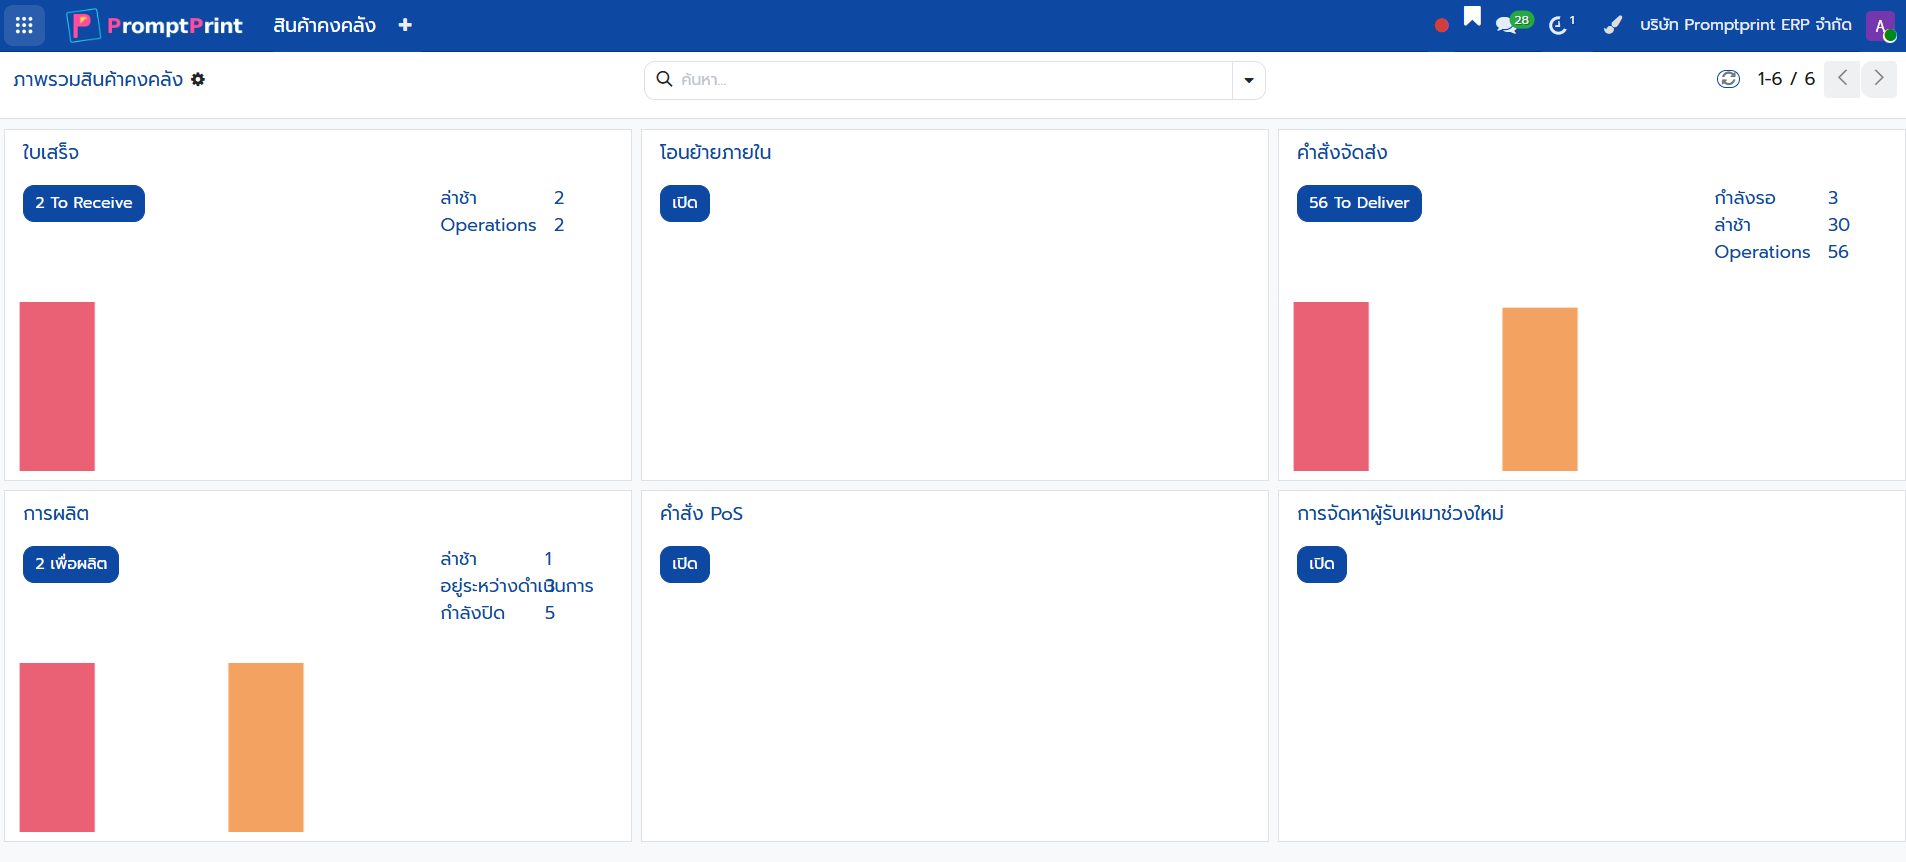The height and width of the screenshot is (862, 1906).
Task: Click ล่าช้า link in ใบเสร็จ card
Action: (x=459, y=198)
